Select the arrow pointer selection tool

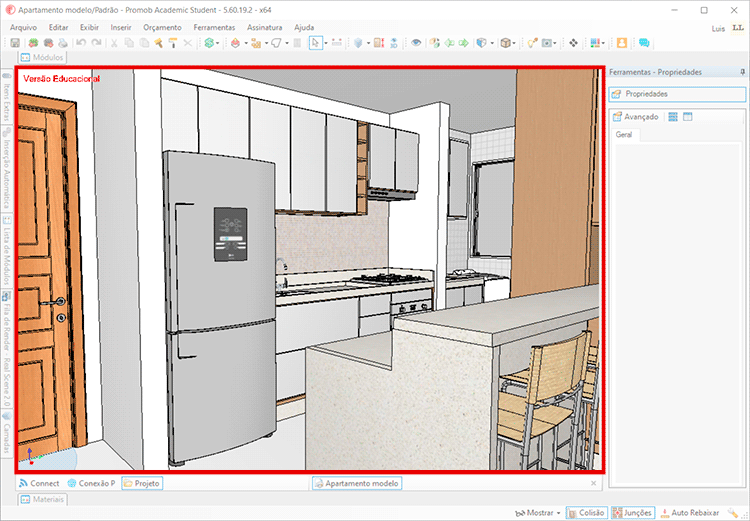314,43
